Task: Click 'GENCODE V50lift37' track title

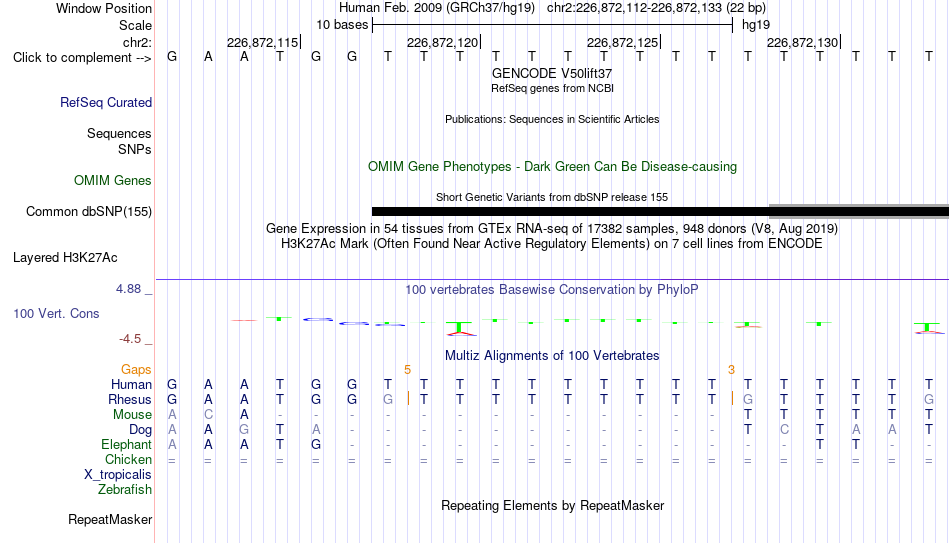Action: tap(552, 73)
